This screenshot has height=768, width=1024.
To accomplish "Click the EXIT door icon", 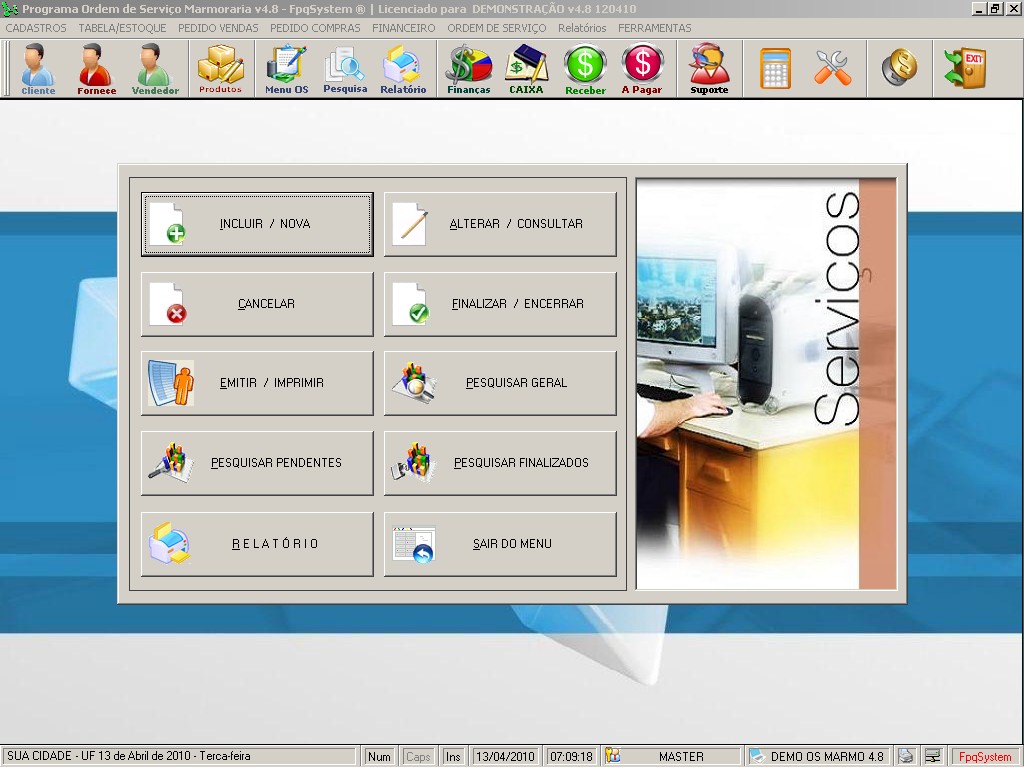I will pos(965,68).
